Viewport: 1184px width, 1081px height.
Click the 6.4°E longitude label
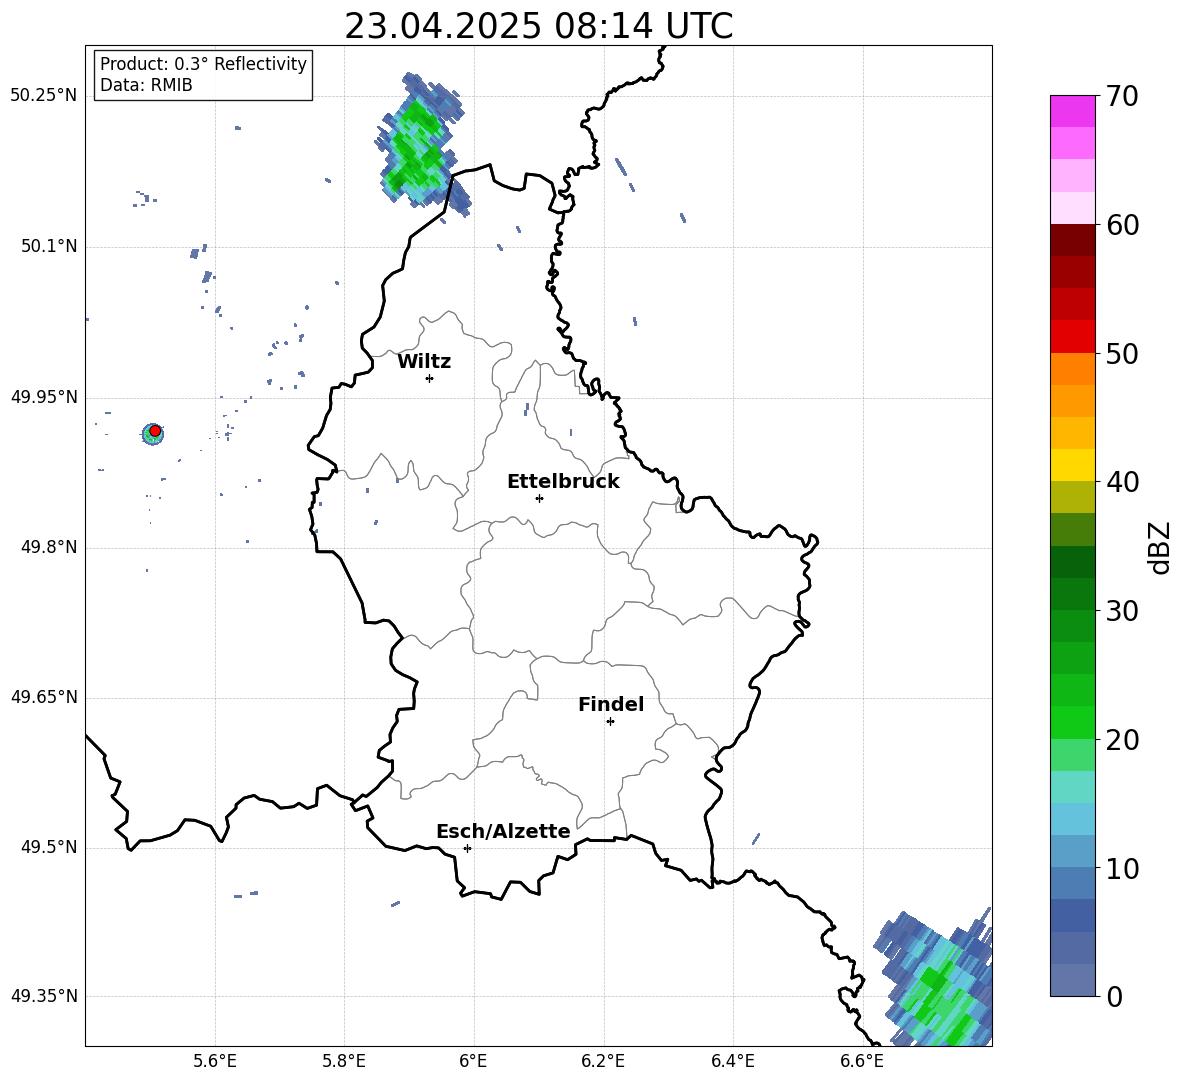pos(732,1061)
